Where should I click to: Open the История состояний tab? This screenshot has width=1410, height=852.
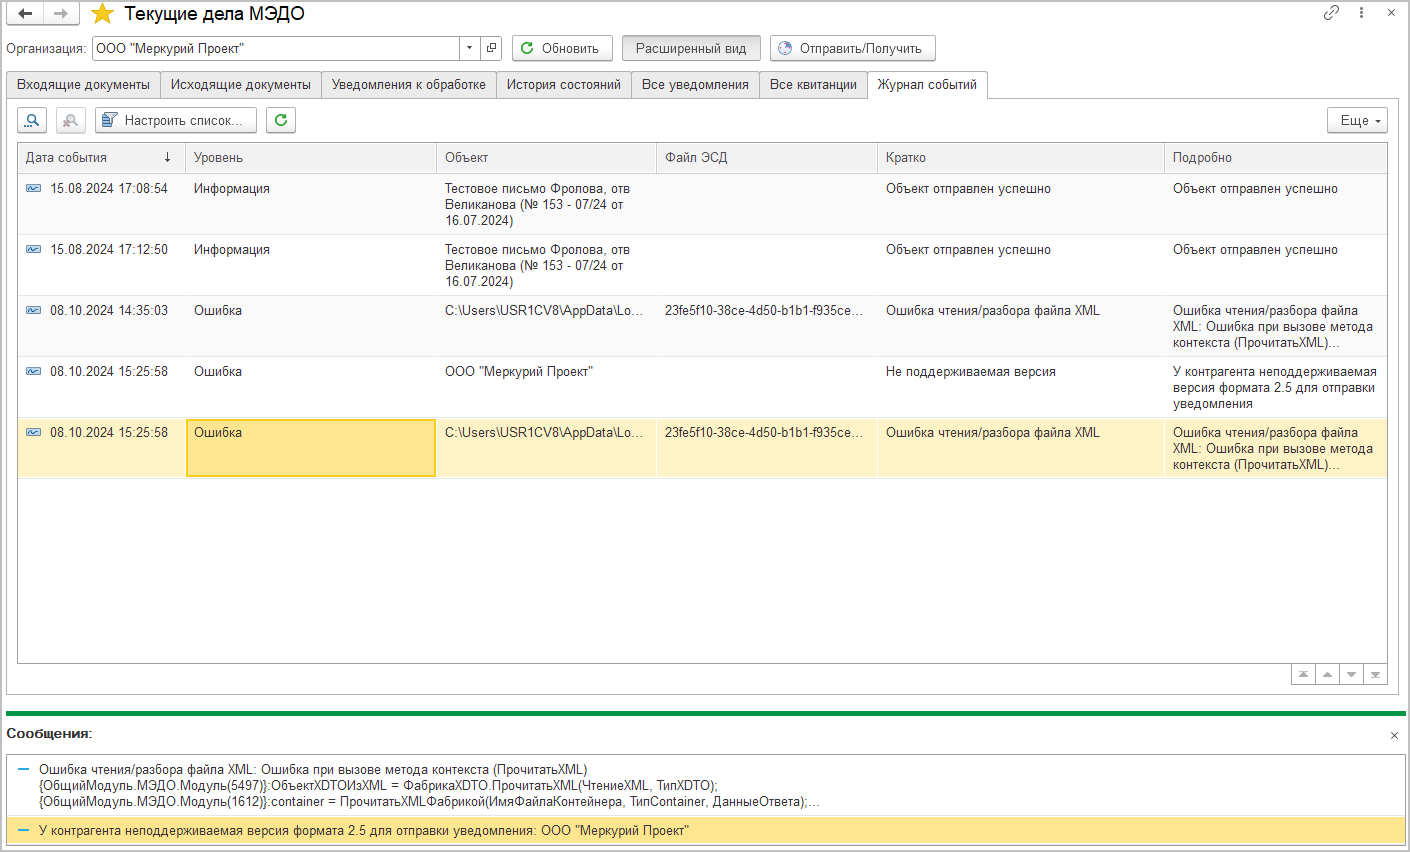[563, 85]
